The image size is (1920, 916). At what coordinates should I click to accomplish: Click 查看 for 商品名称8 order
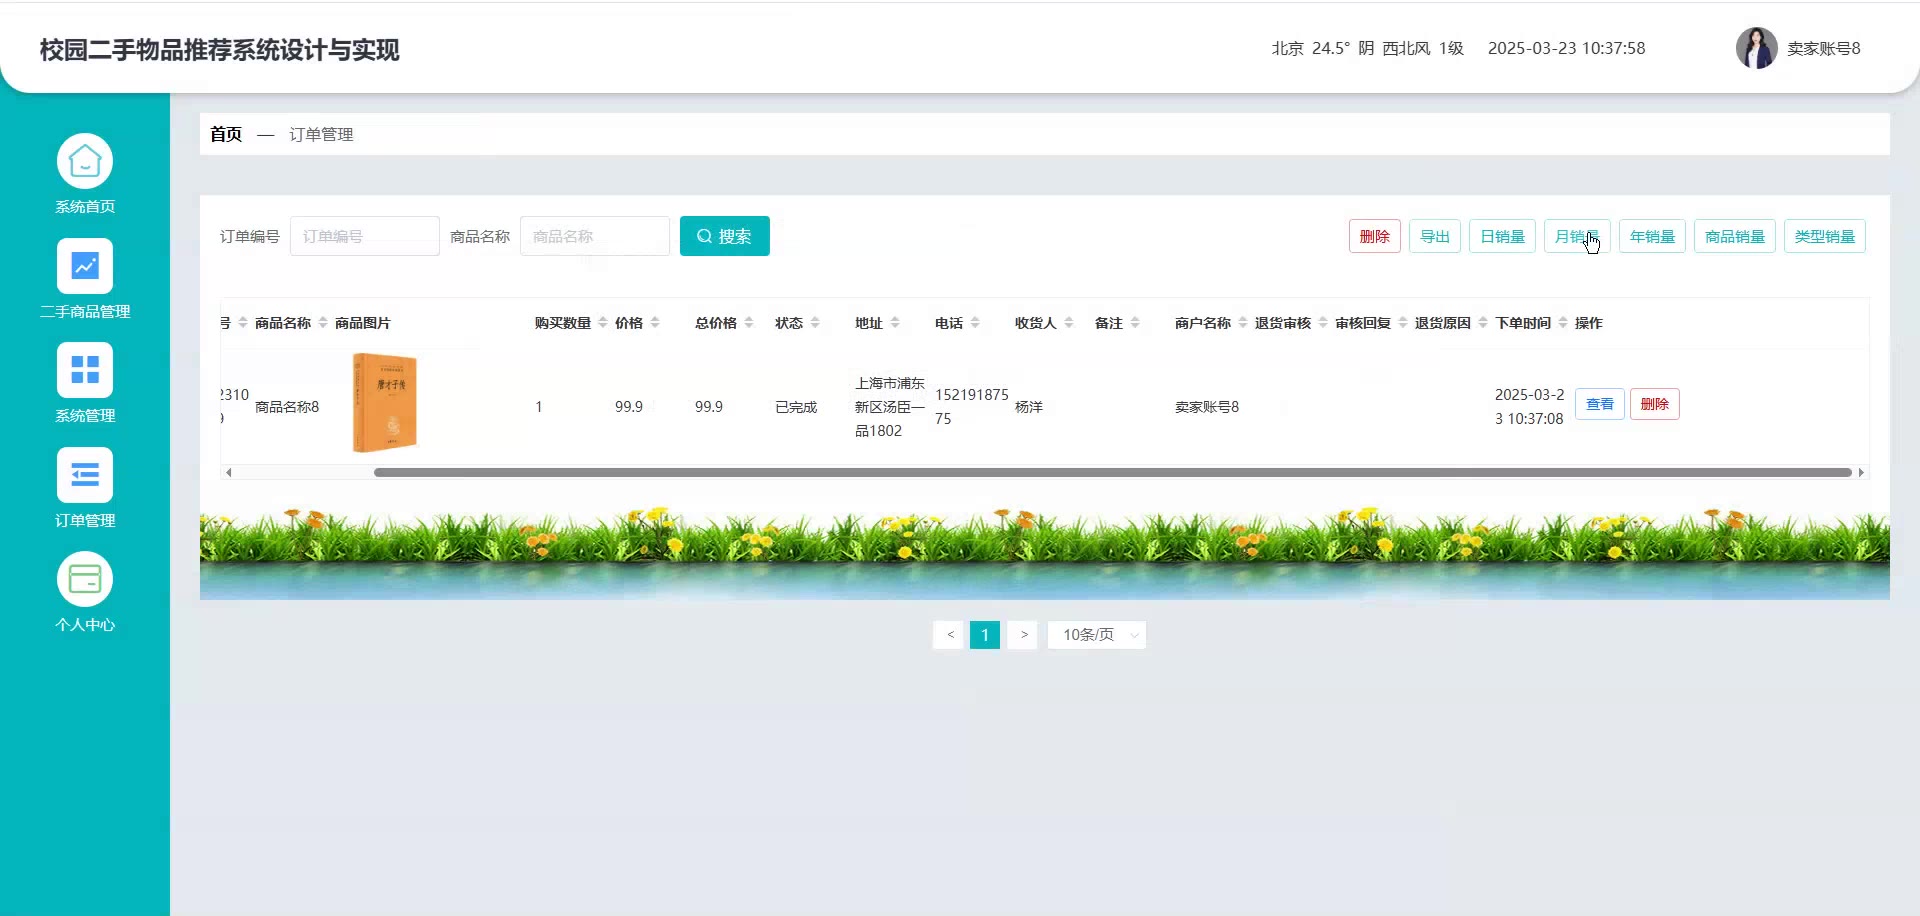[1600, 404]
